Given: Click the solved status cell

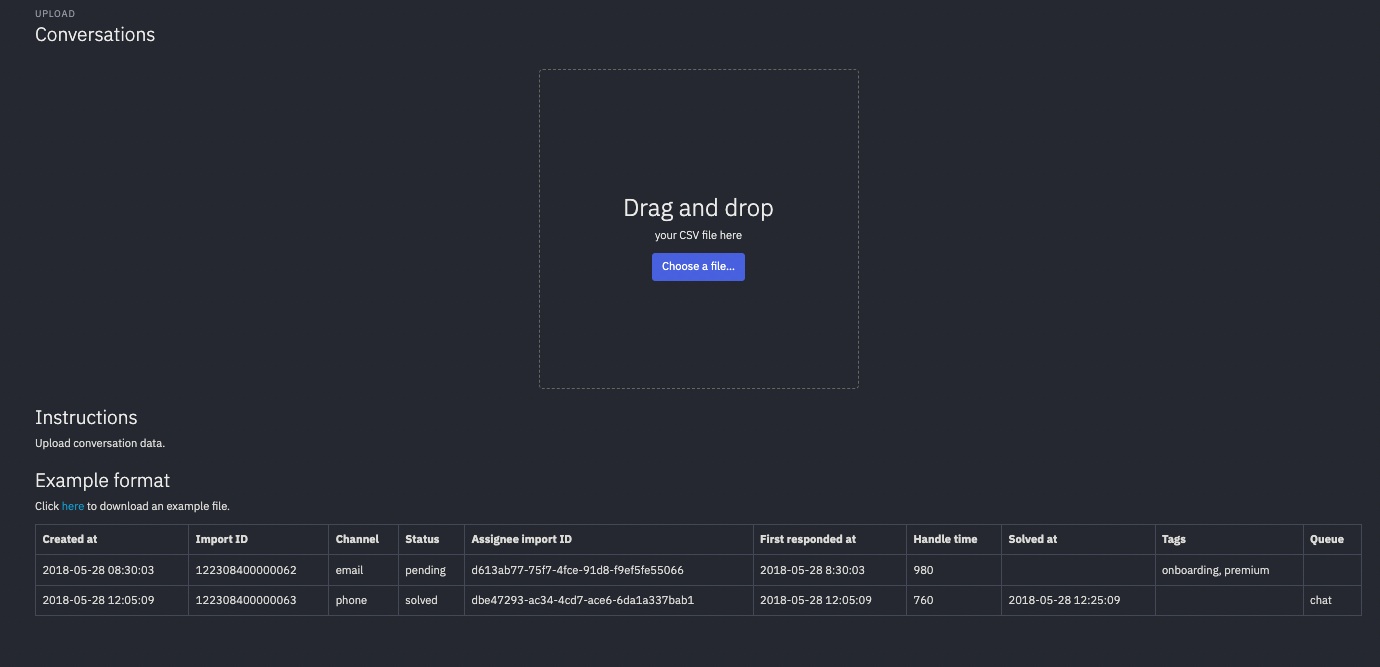Looking at the screenshot, I should pos(432,600).
